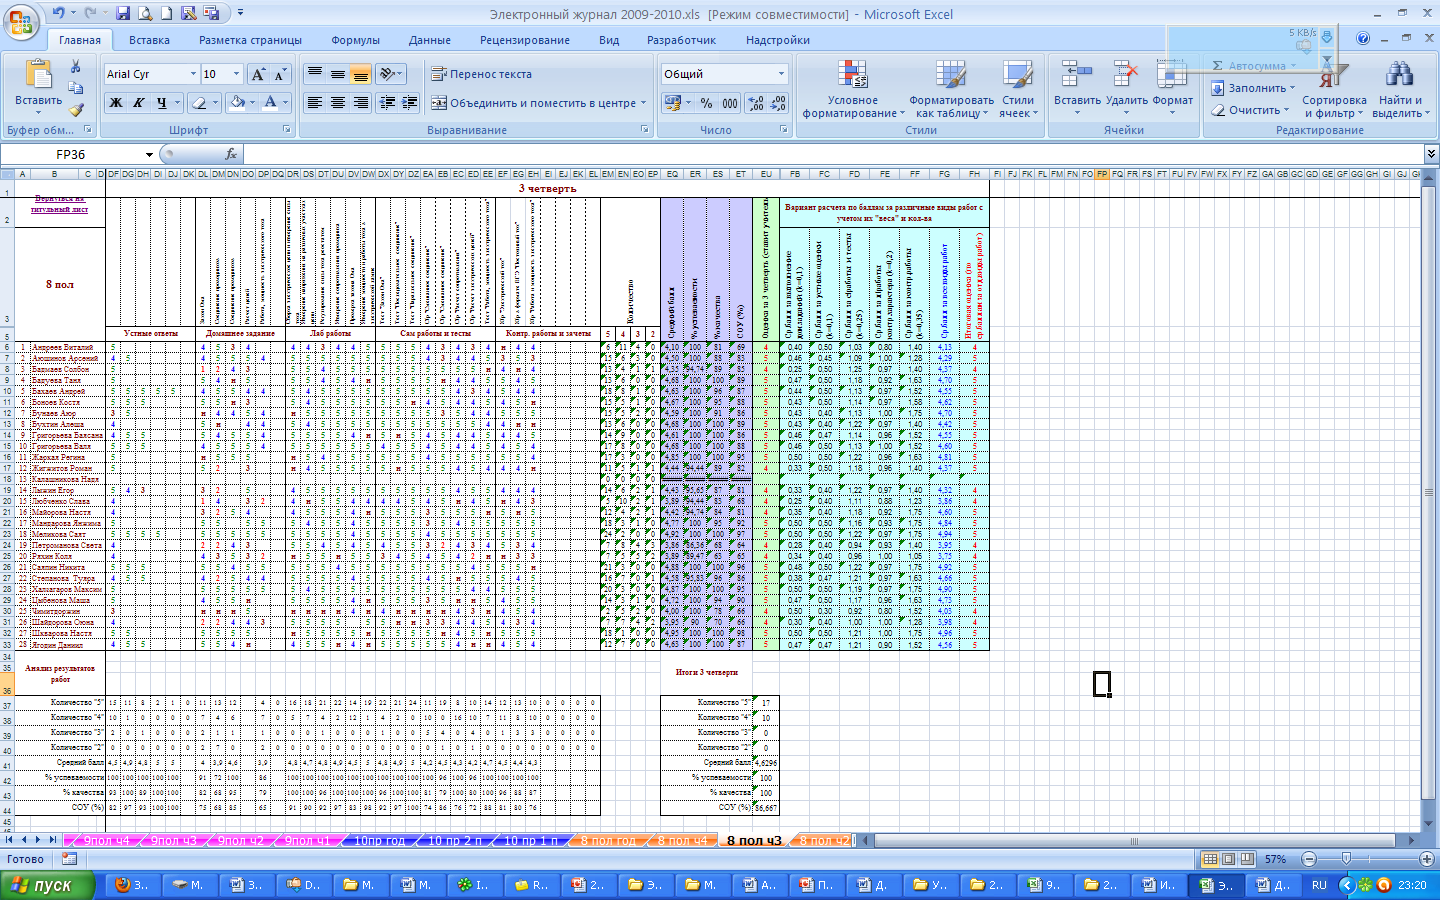Increase the cell indent
The height and width of the screenshot is (900, 1440).
point(409,103)
